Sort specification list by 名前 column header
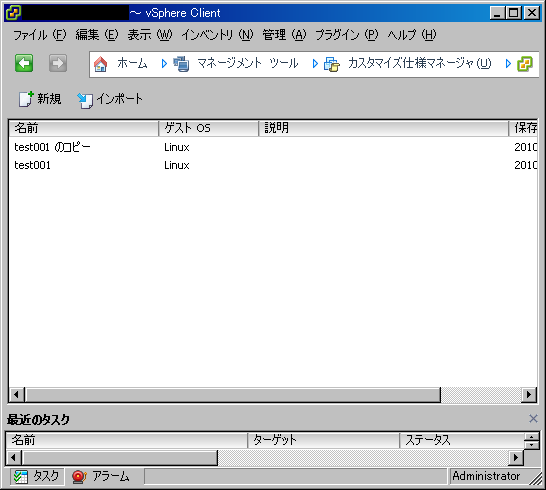Viewport: 546px width, 490px height. [x=84, y=128]
